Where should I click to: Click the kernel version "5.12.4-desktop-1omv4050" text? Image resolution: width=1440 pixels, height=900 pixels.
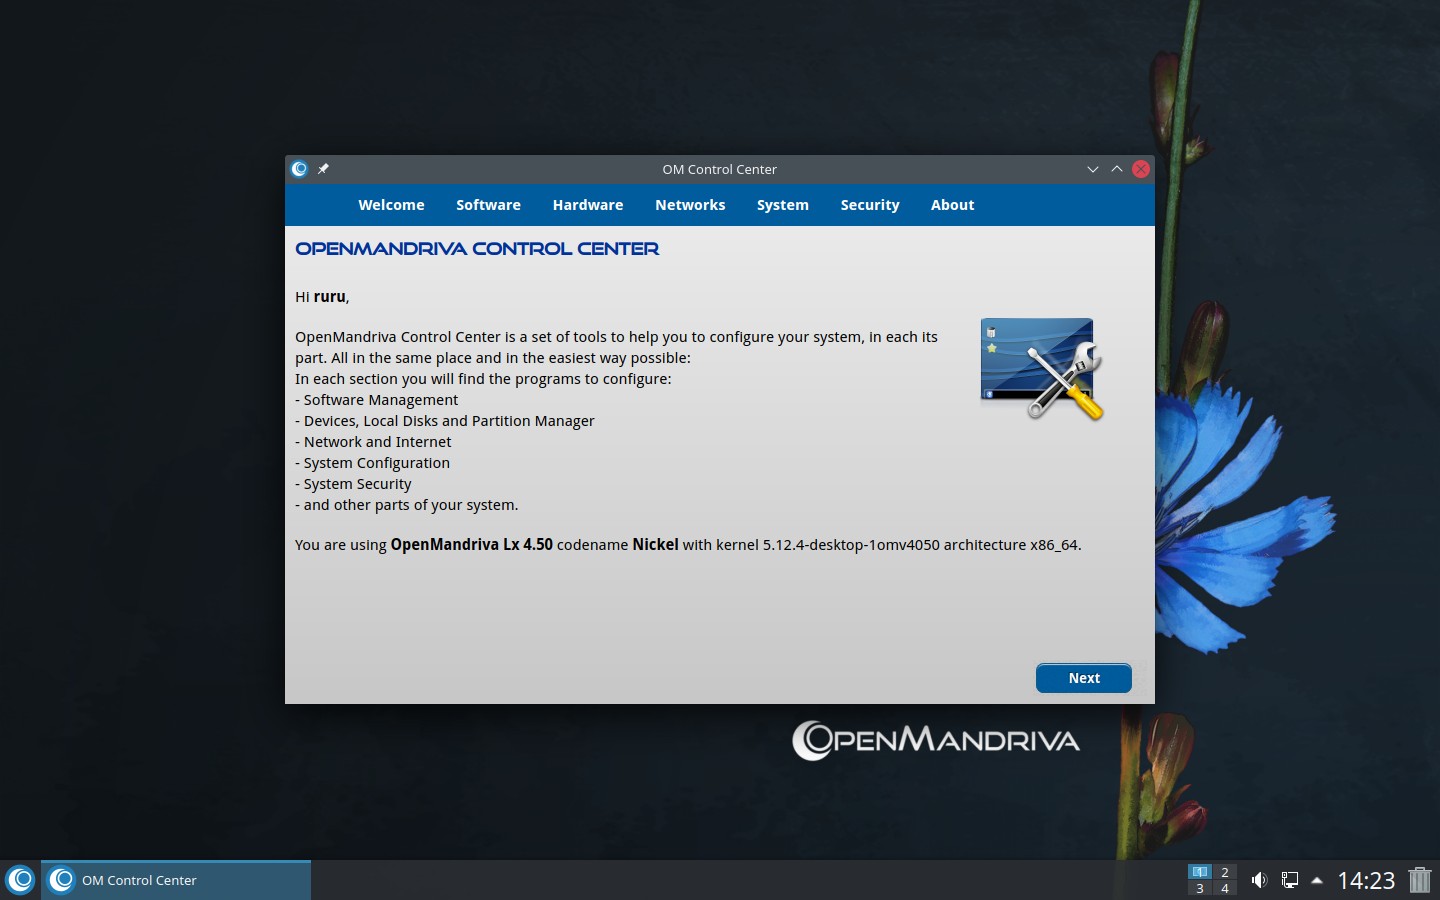851,545
